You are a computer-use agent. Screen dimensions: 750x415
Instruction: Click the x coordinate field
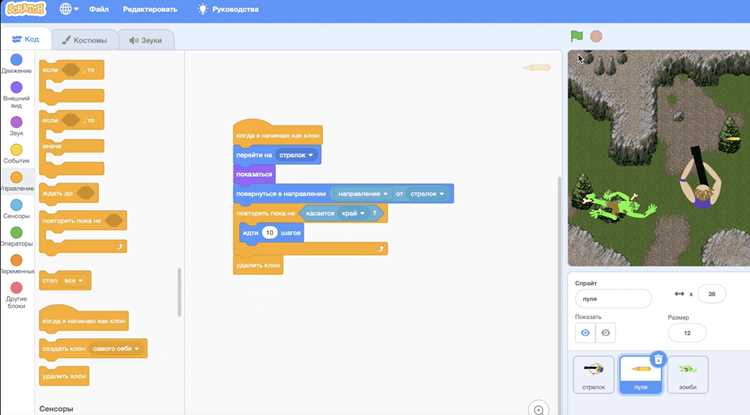[711, 294]
